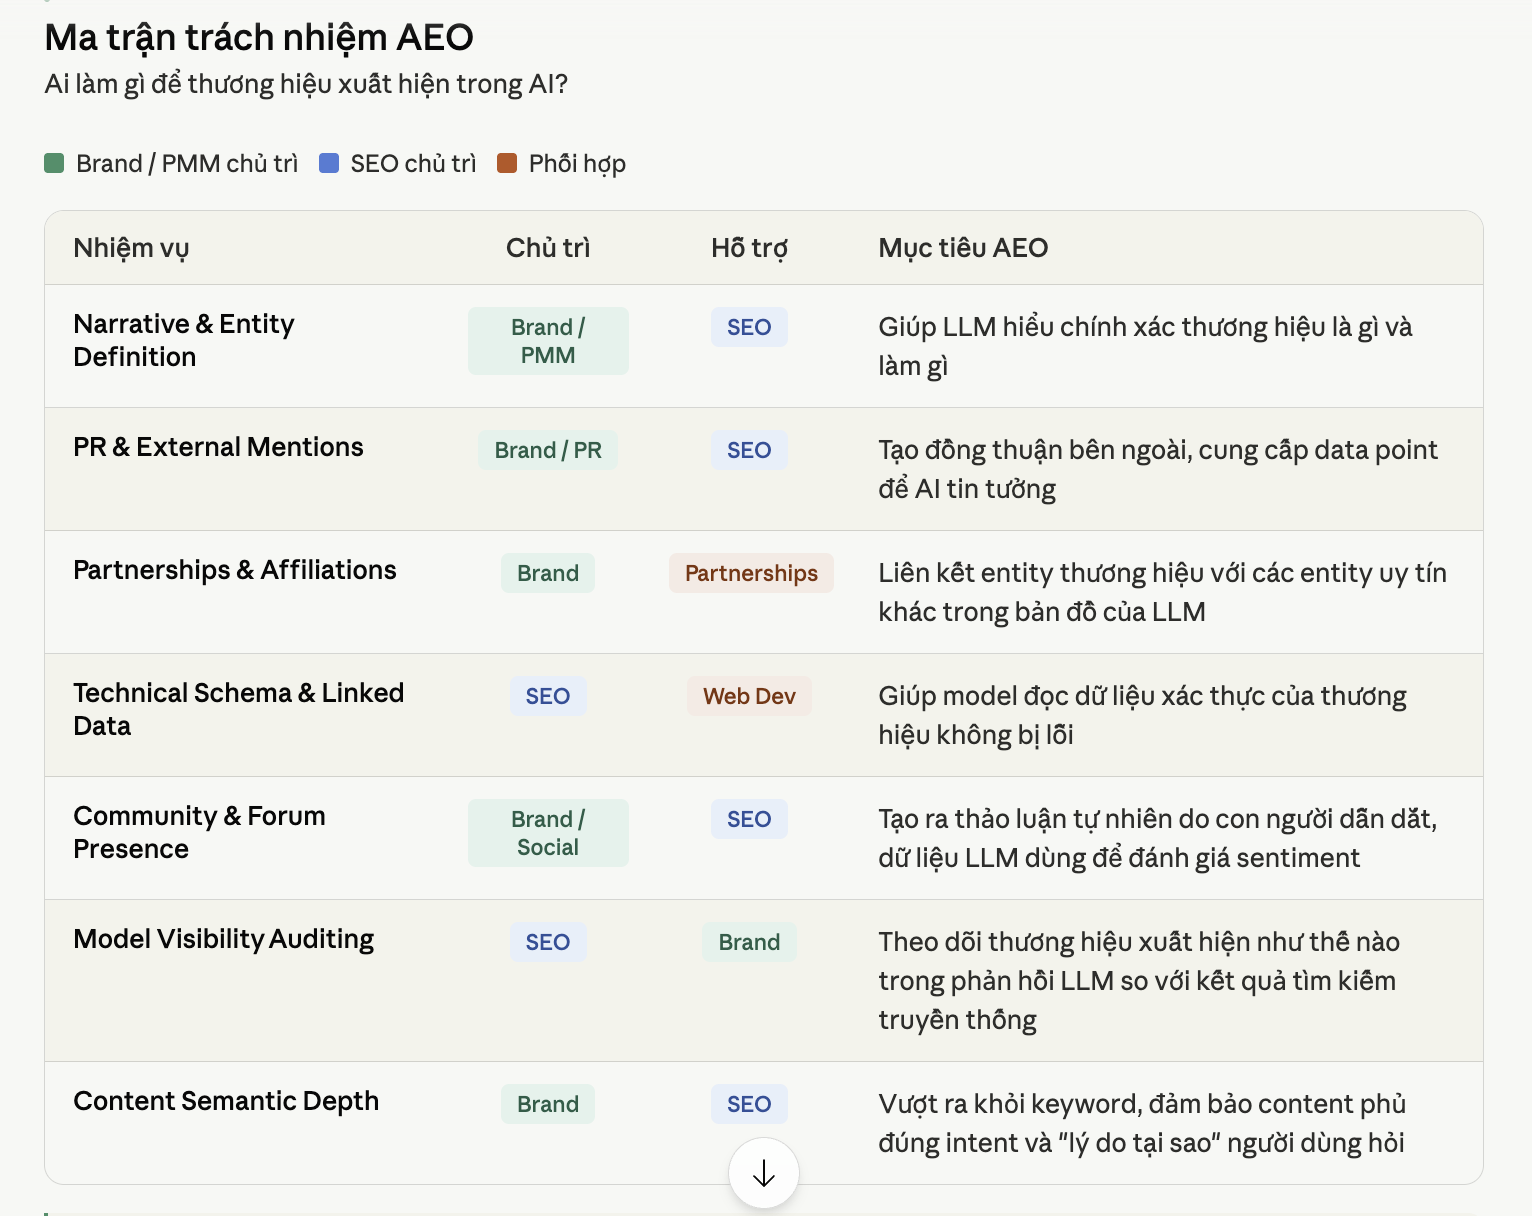This screenshot has width=1532, height=1216.
Task: Click the Brand tag in Partnerships & Affiliations row
Action: click(x=548, y=573)
